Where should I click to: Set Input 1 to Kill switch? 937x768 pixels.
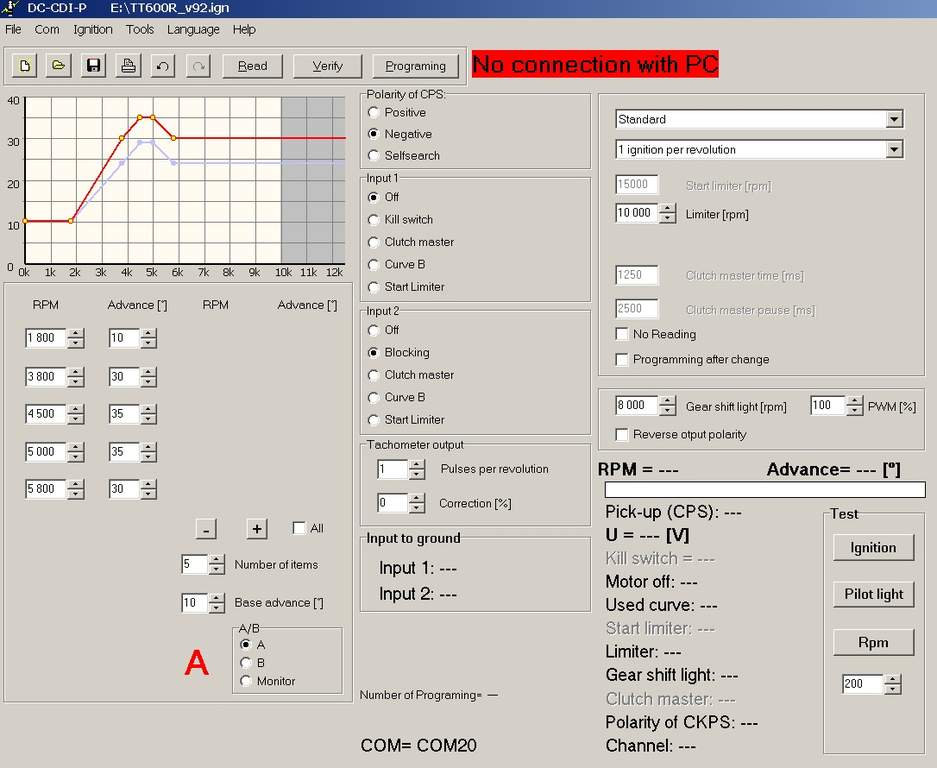click(x=374, y=219)
